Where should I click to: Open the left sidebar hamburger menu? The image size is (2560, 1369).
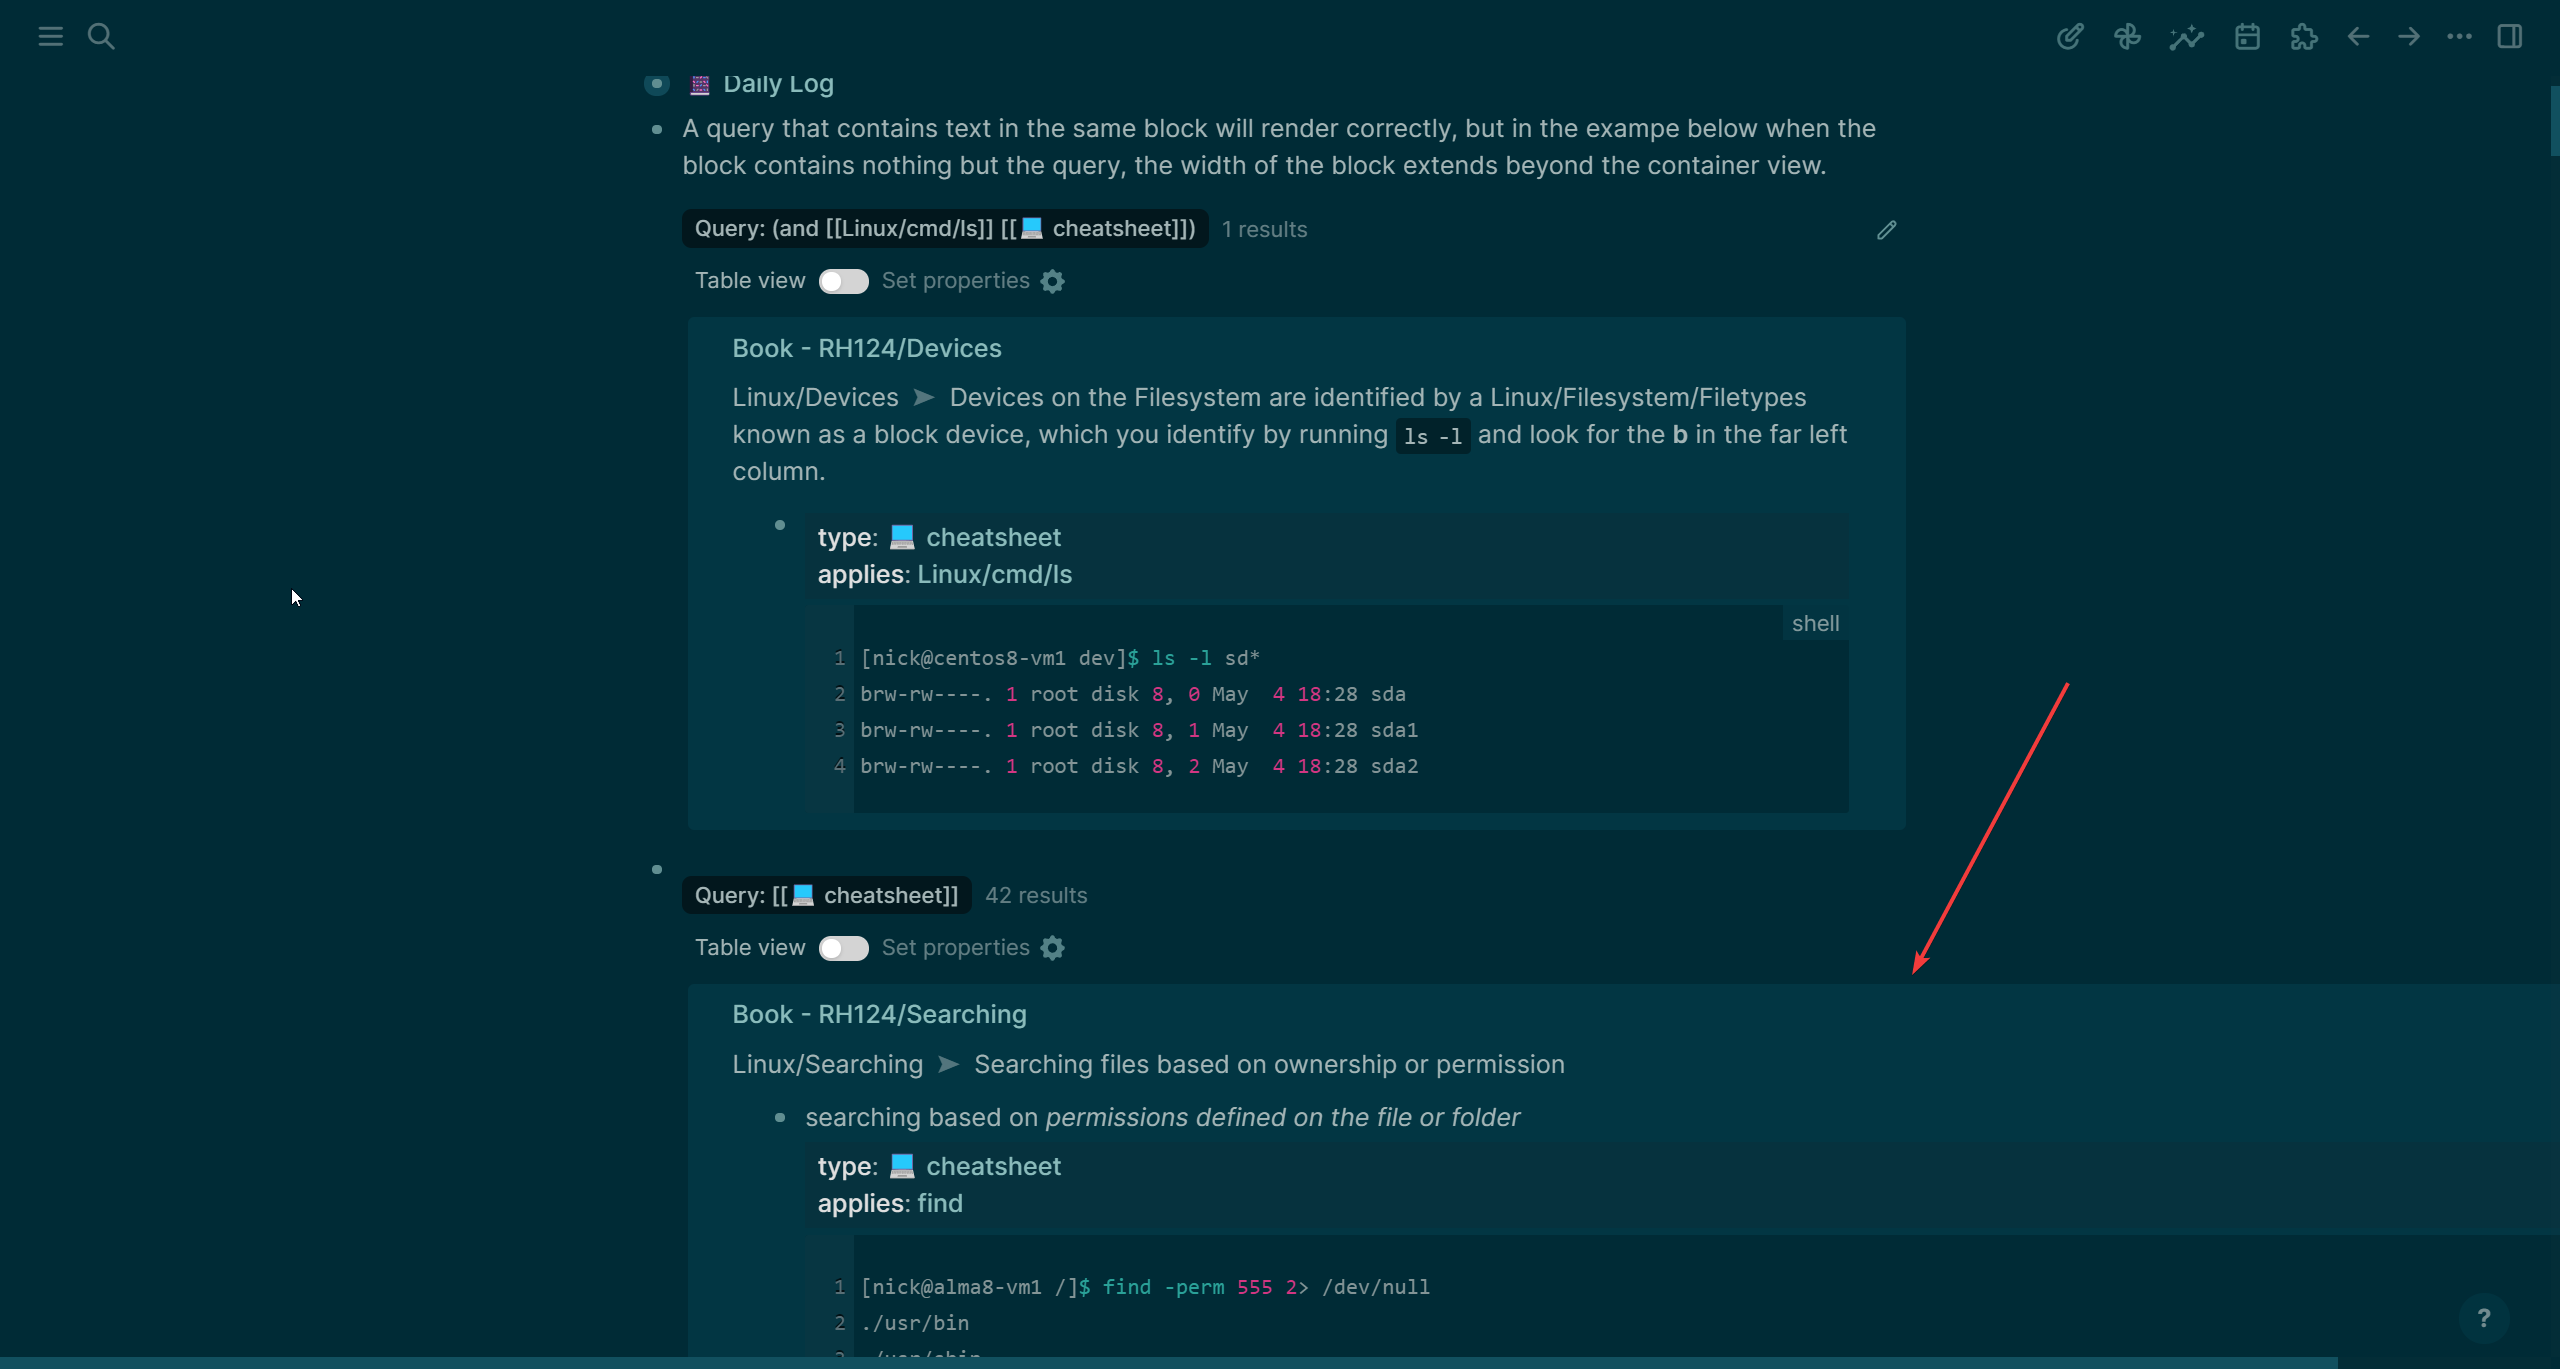click(49, 36)
